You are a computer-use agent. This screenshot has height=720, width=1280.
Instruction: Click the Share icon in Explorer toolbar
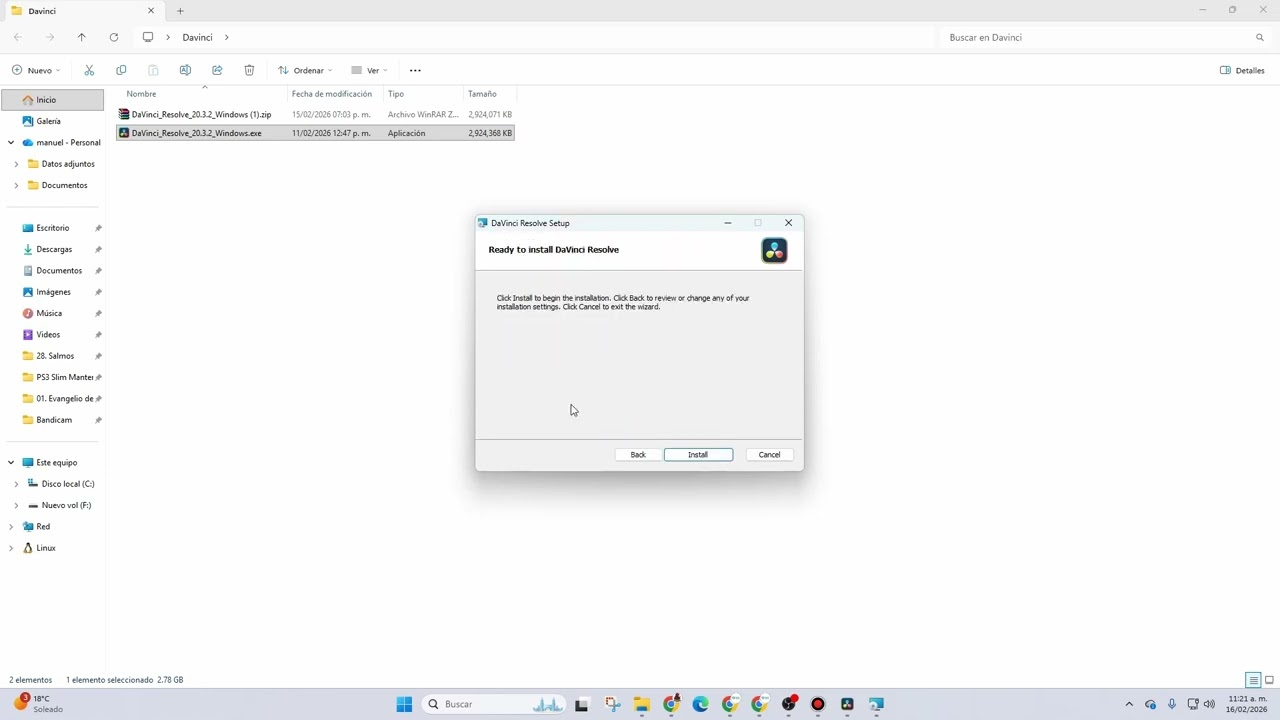[217, 70]
